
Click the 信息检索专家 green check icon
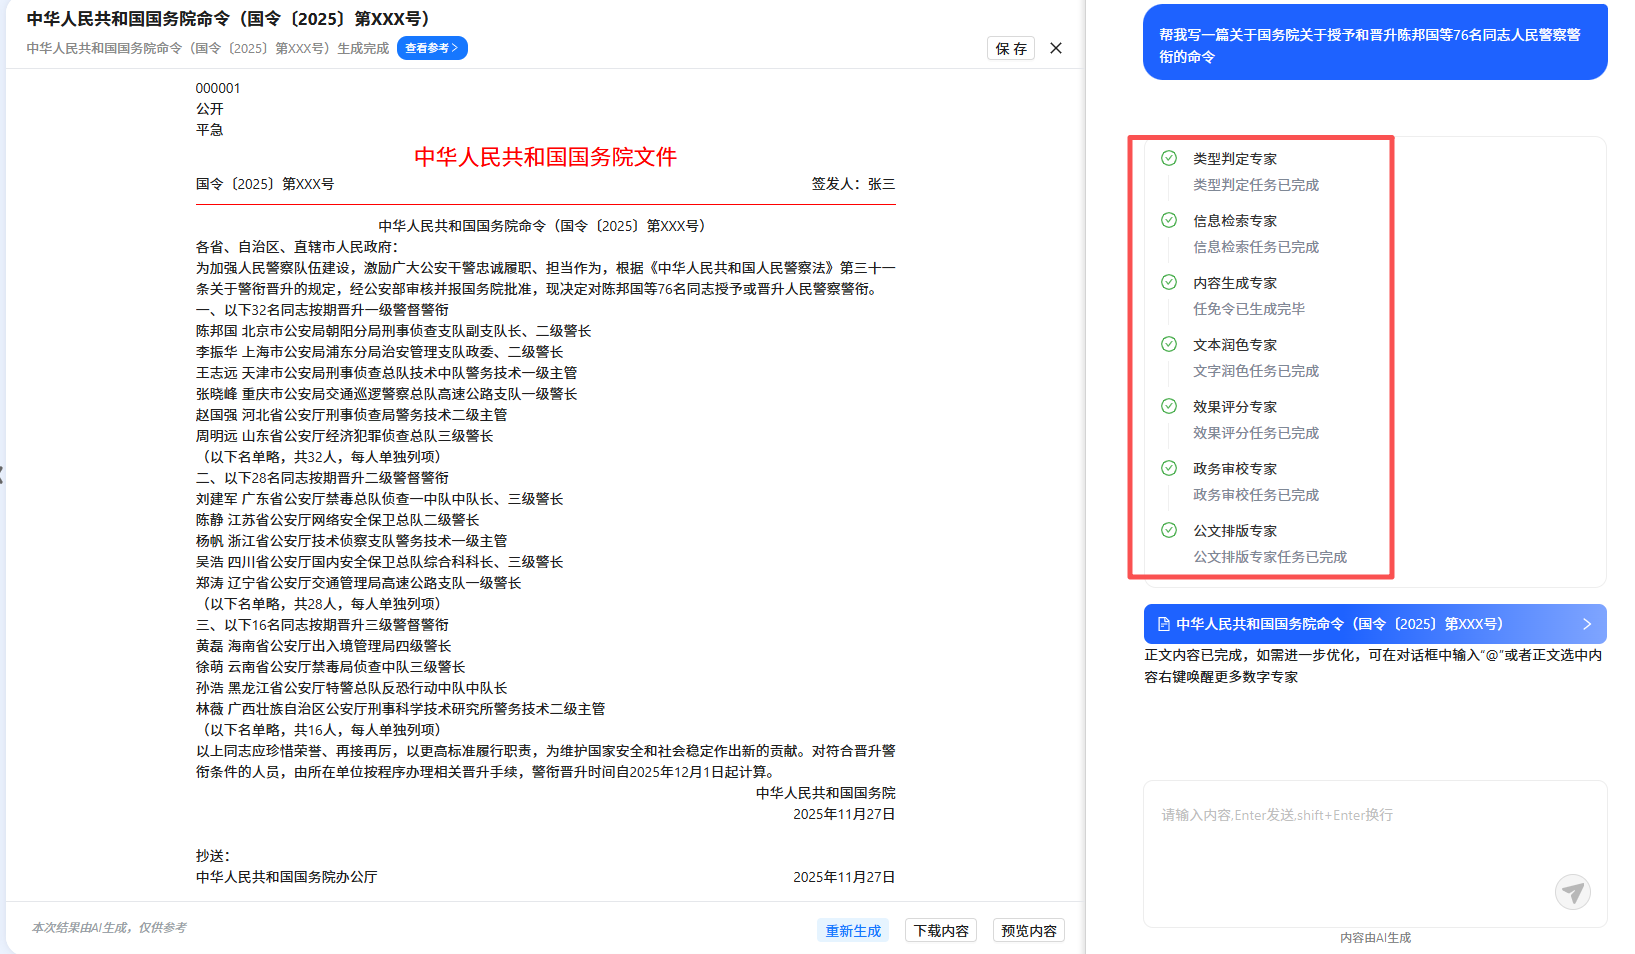tap(1168, 220)
